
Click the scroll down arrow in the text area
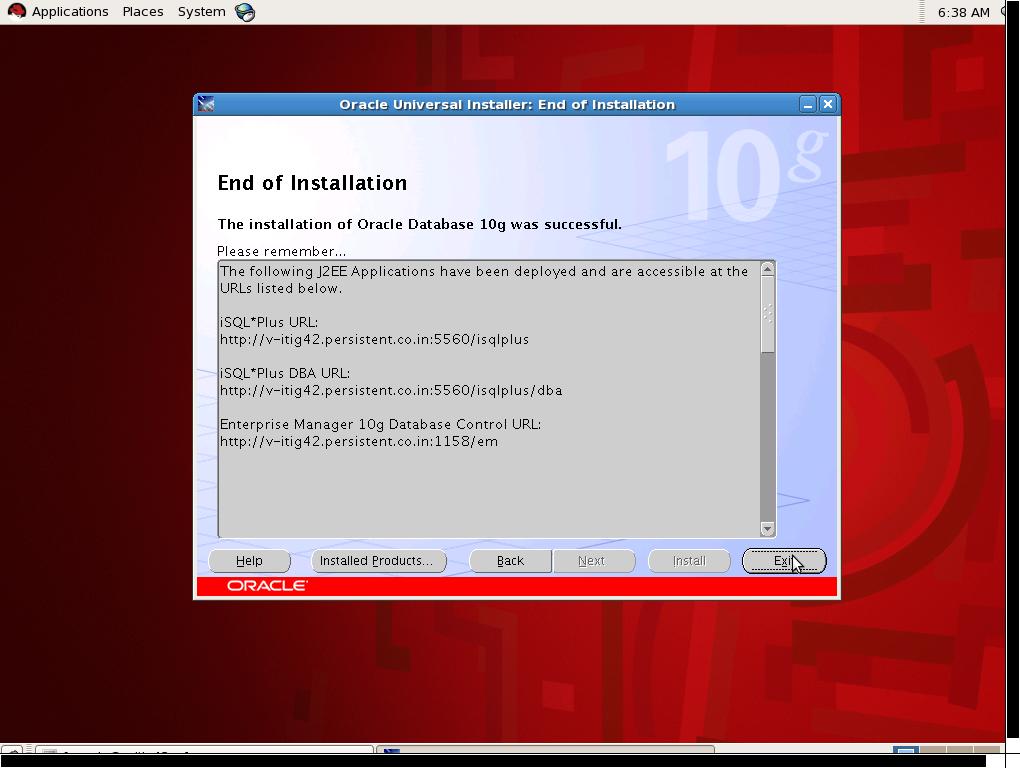768,529
